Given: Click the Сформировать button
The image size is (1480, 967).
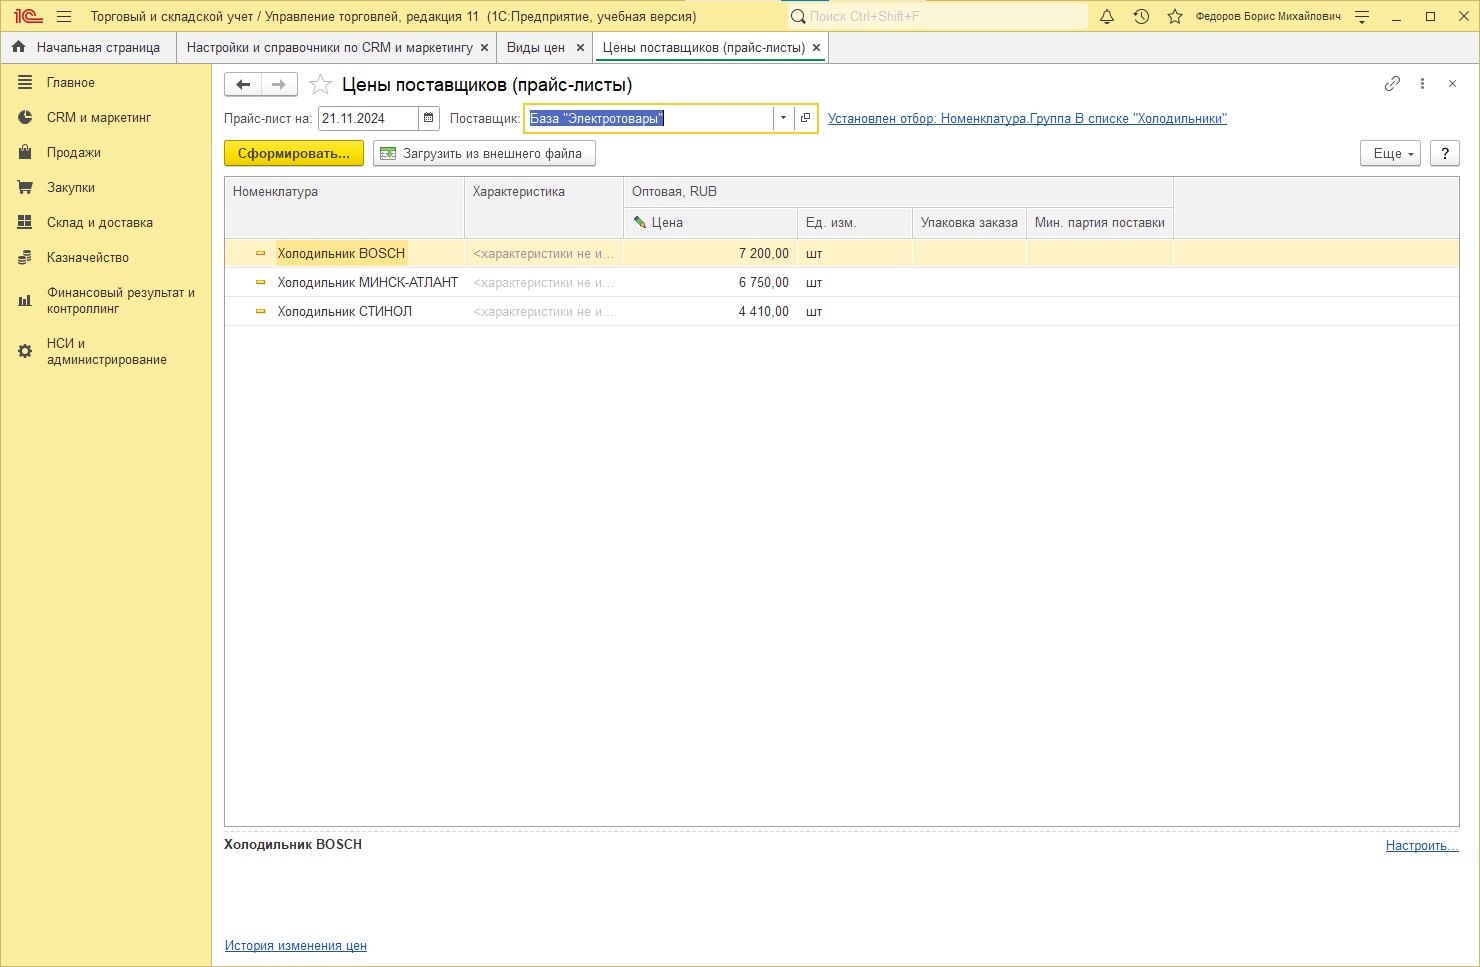Looking at the screenshot, I should (x=294, y=153).
